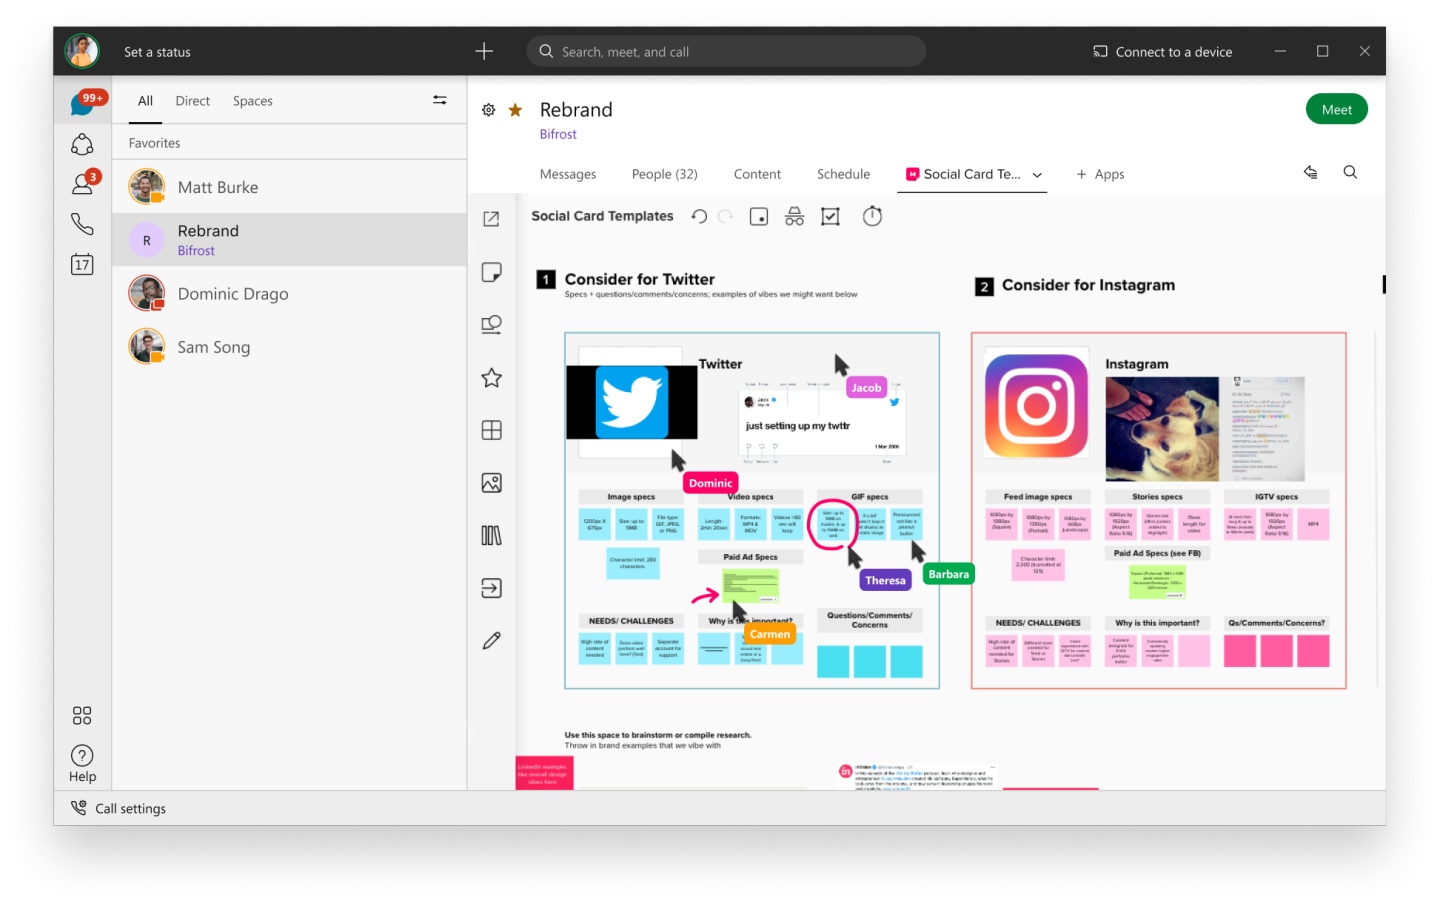The width and height of the screenshot is (1440, 906).
Task: Open the Schedule tab
Action: (843, 174)
